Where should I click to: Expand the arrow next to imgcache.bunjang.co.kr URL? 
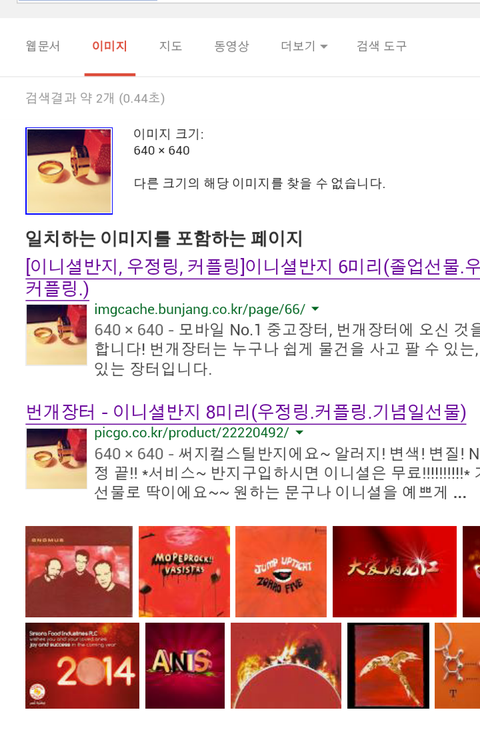coord(315,309)
